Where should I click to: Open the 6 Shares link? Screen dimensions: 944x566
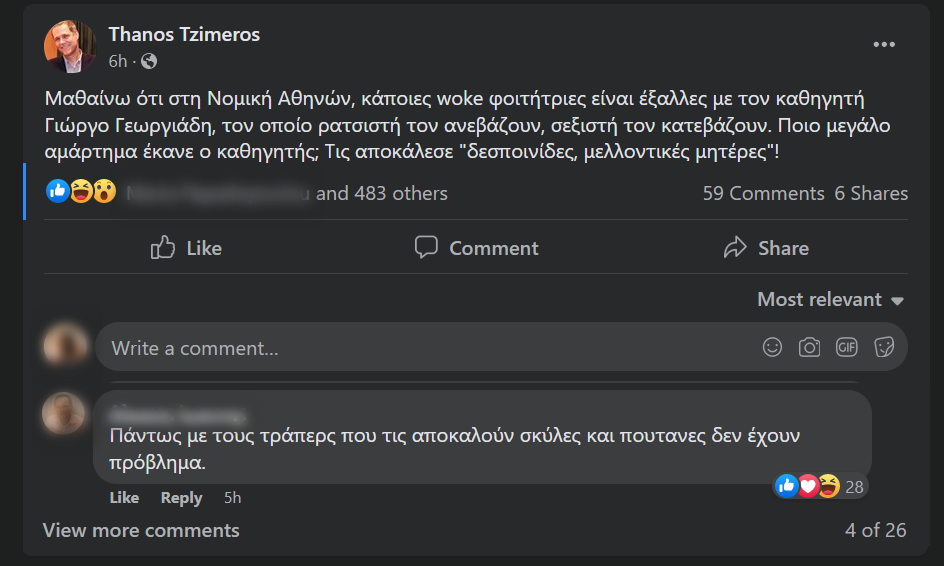pyautogui.click(x=871, y=193)
